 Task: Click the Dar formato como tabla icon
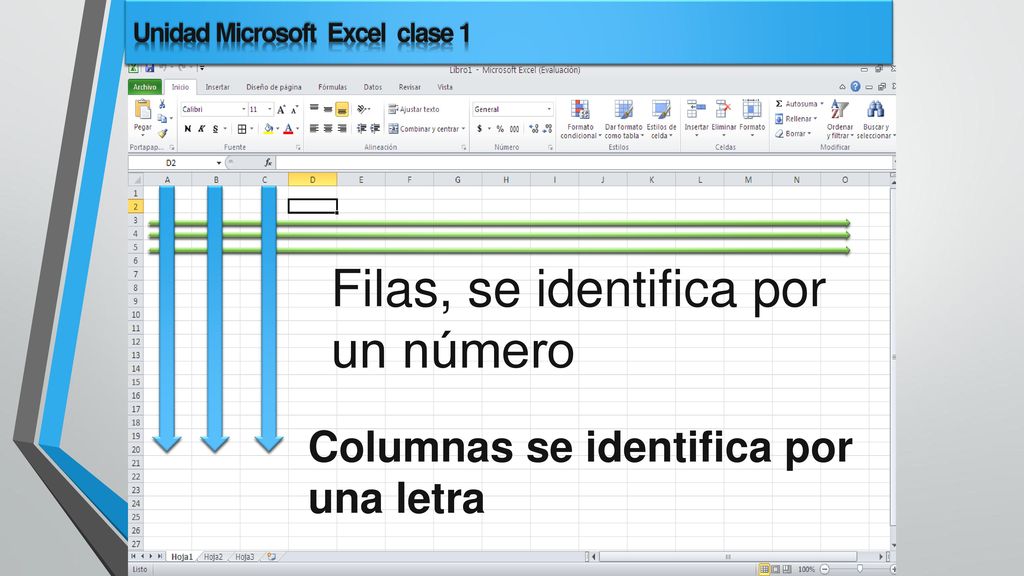click(624, 110)
